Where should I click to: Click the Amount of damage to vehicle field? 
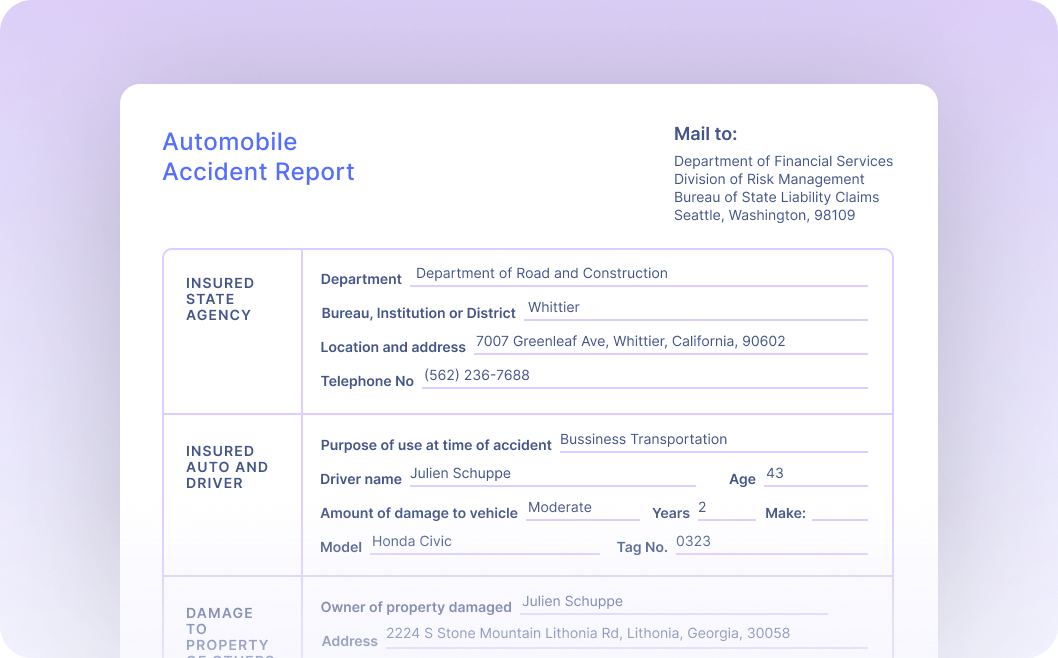click(582, 506)
